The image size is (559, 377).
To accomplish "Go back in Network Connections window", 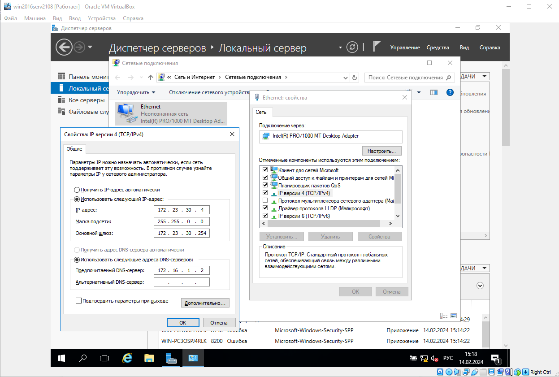I will pos(118,77).
